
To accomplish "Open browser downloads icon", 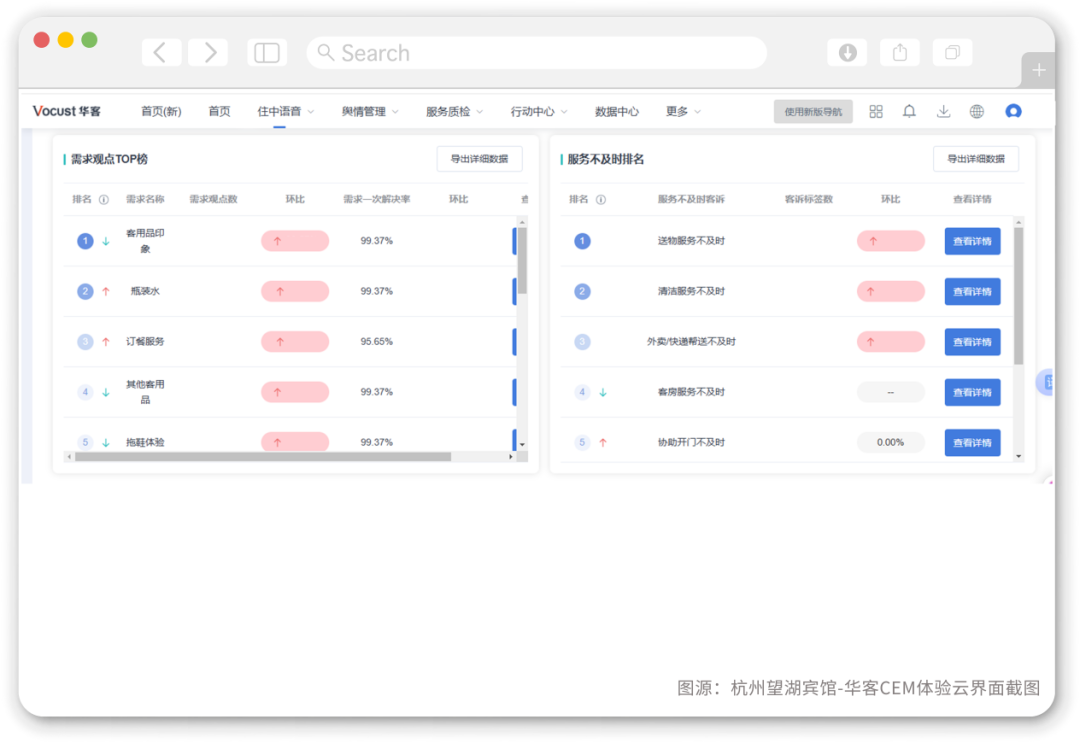I will 847,52.
